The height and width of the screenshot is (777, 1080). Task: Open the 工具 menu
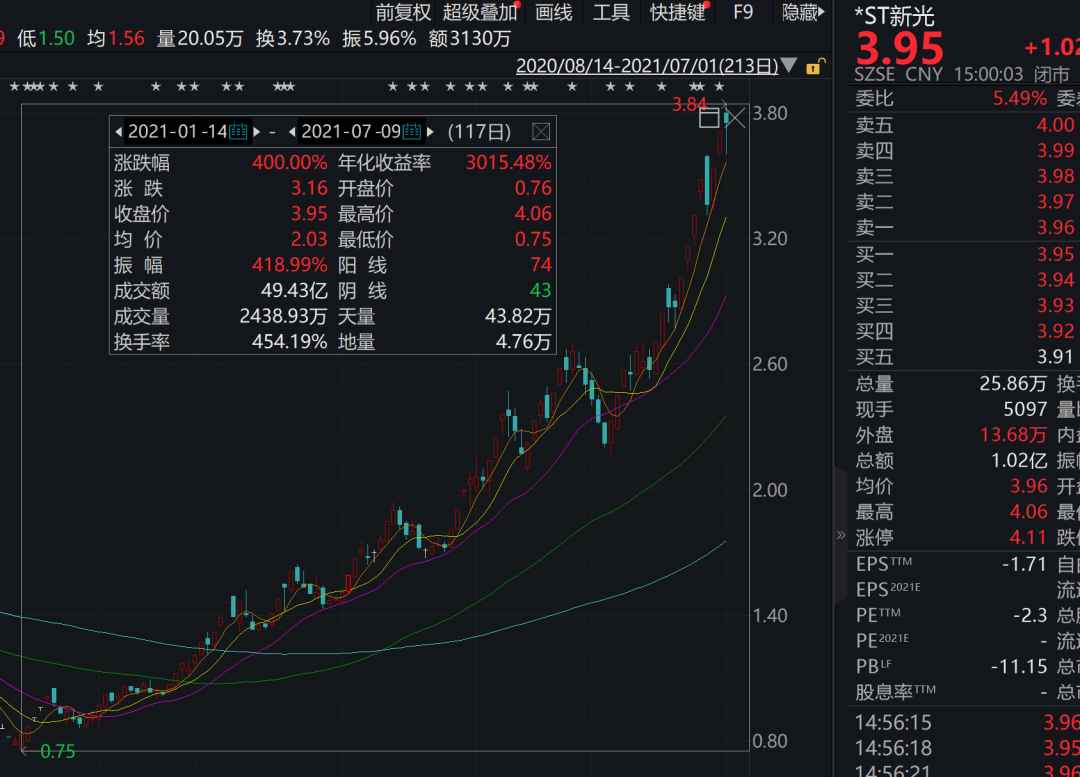click(611, 14)
